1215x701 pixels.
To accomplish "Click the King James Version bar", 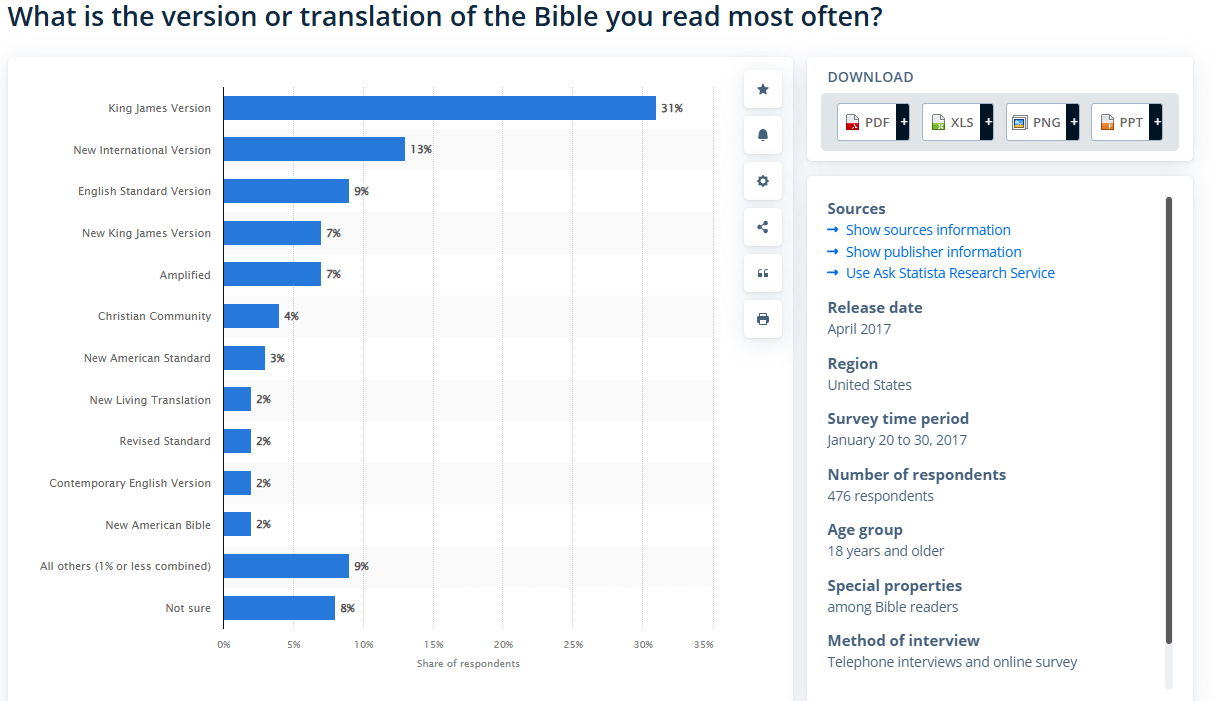I will pos(439,108).
